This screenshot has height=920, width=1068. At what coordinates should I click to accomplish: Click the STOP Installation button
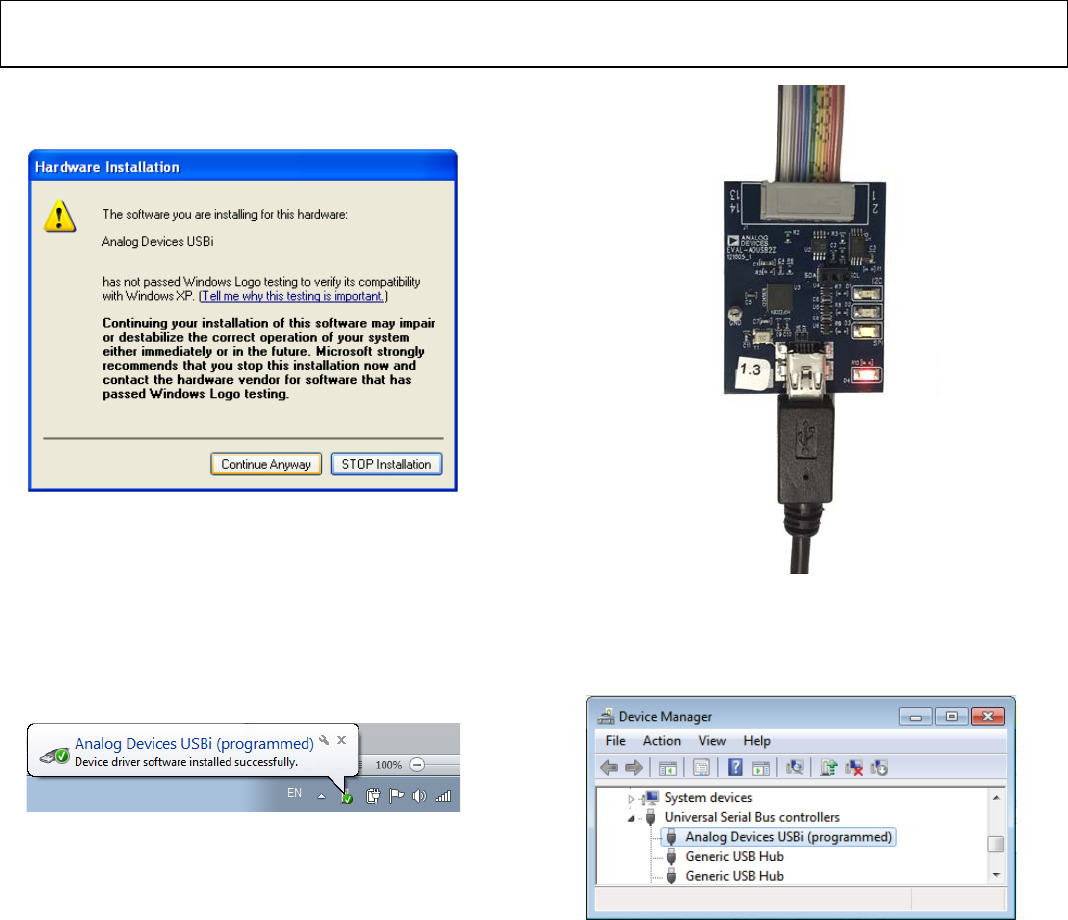coord(386,463)
